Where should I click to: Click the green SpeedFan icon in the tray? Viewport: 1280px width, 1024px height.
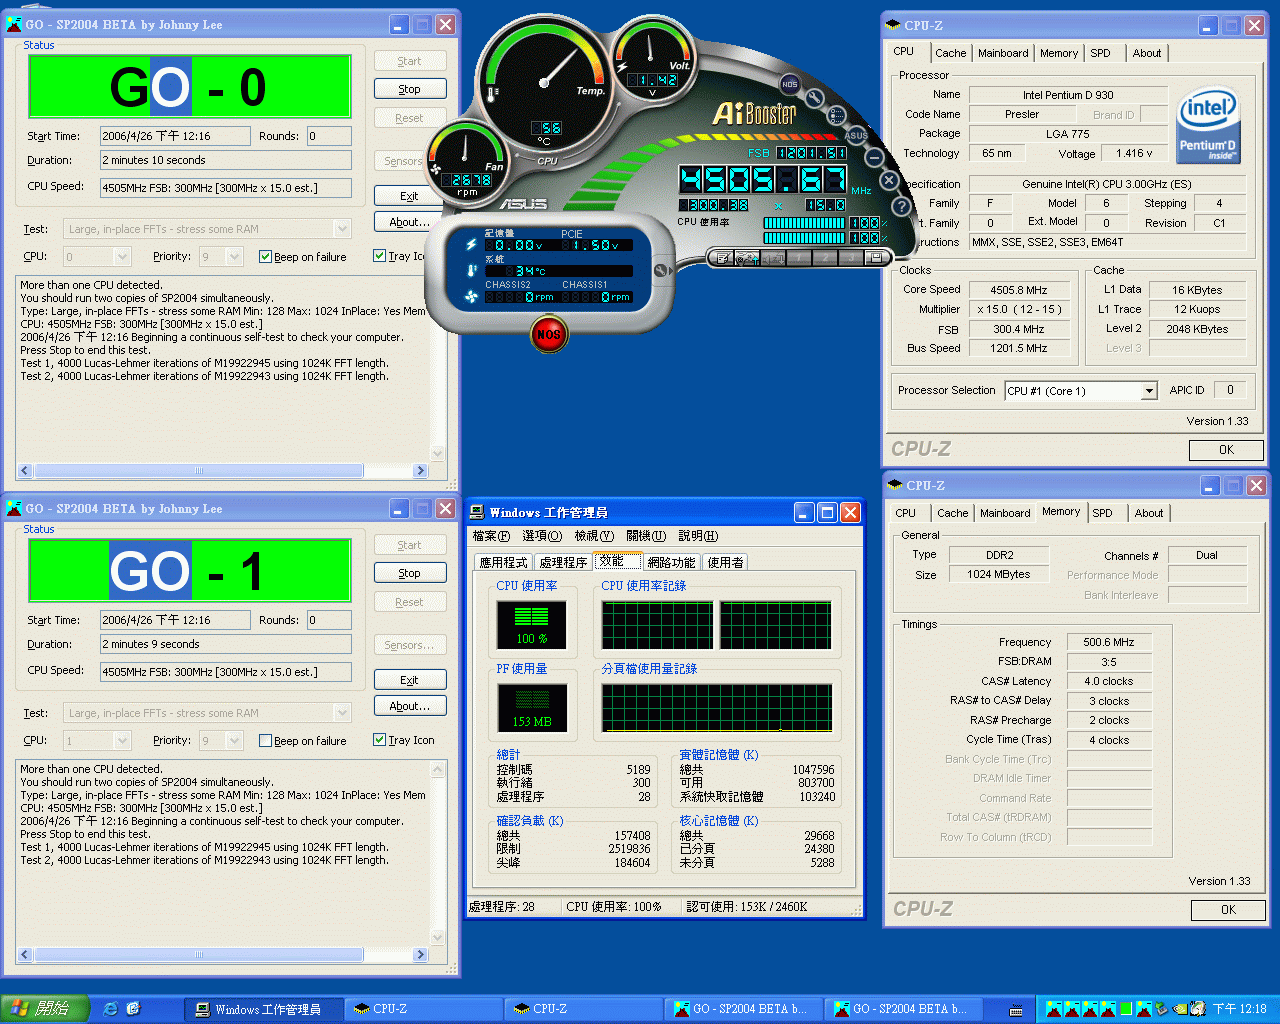[x=1126, y=1009]
